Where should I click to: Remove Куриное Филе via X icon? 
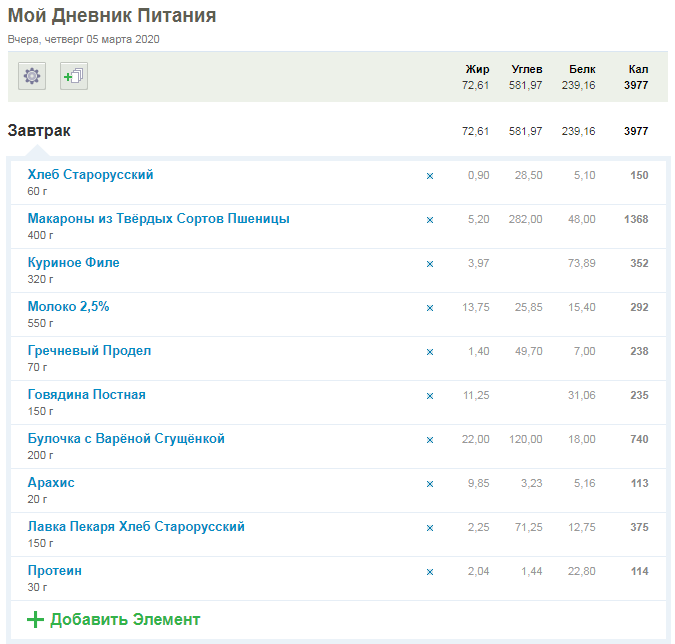point(430,264)
